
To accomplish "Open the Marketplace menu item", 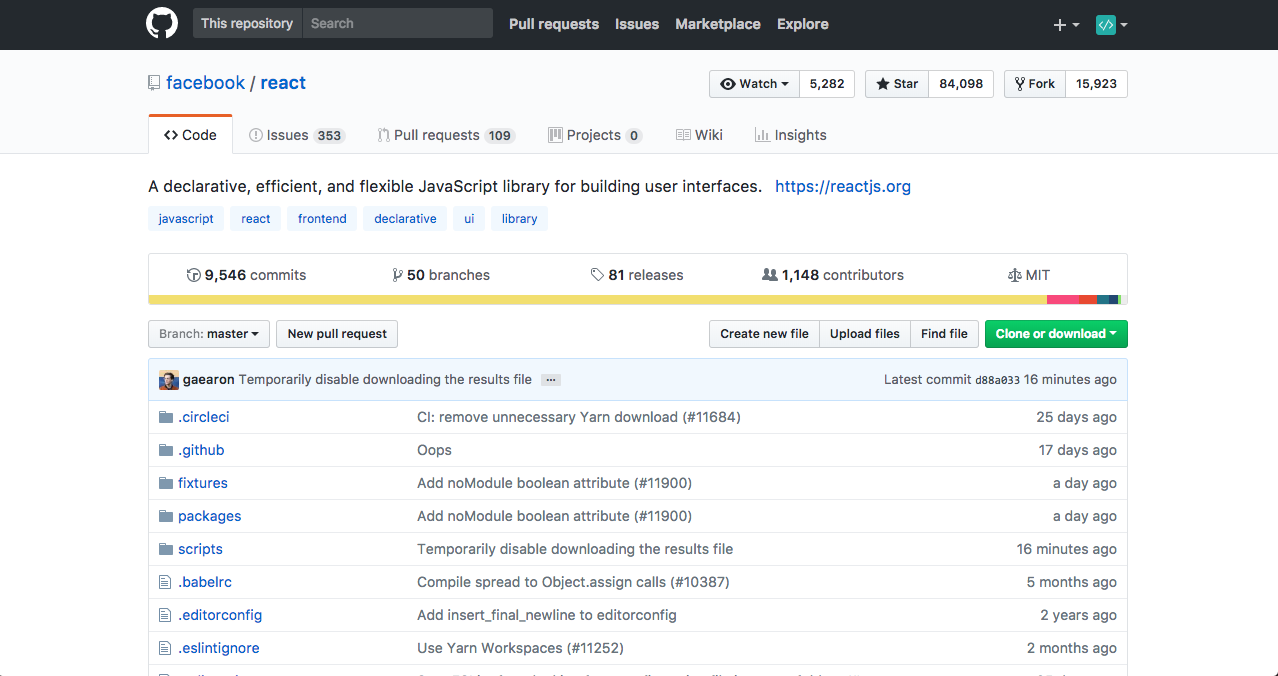I will [717, 23].
